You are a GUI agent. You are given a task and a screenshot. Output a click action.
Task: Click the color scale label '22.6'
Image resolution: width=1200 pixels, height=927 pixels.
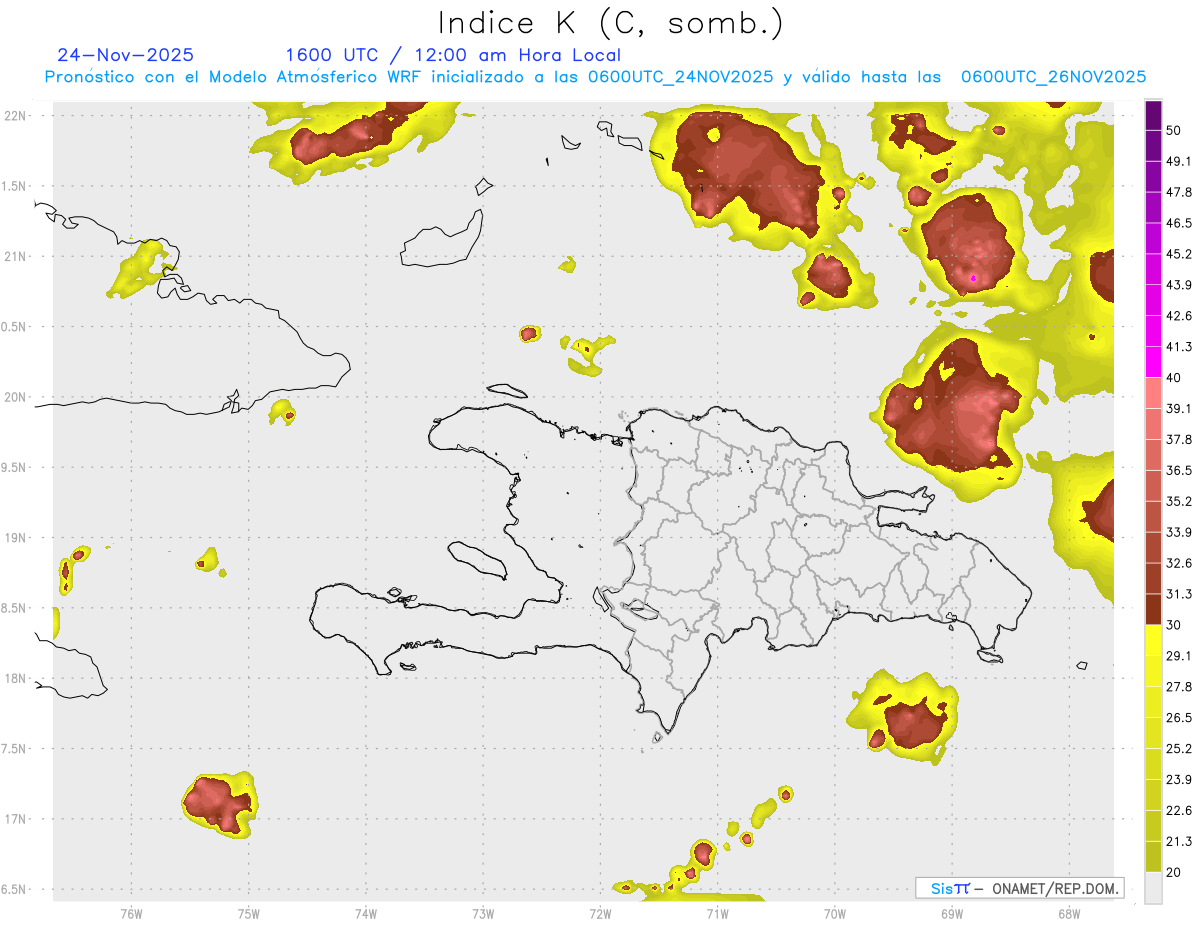click(1179, 811)
